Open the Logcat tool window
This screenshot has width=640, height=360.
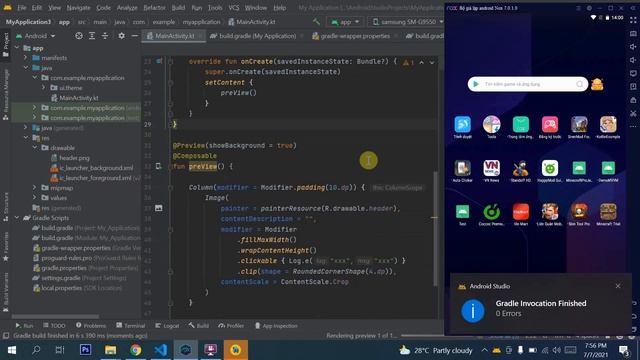click(x=167, y=325)
